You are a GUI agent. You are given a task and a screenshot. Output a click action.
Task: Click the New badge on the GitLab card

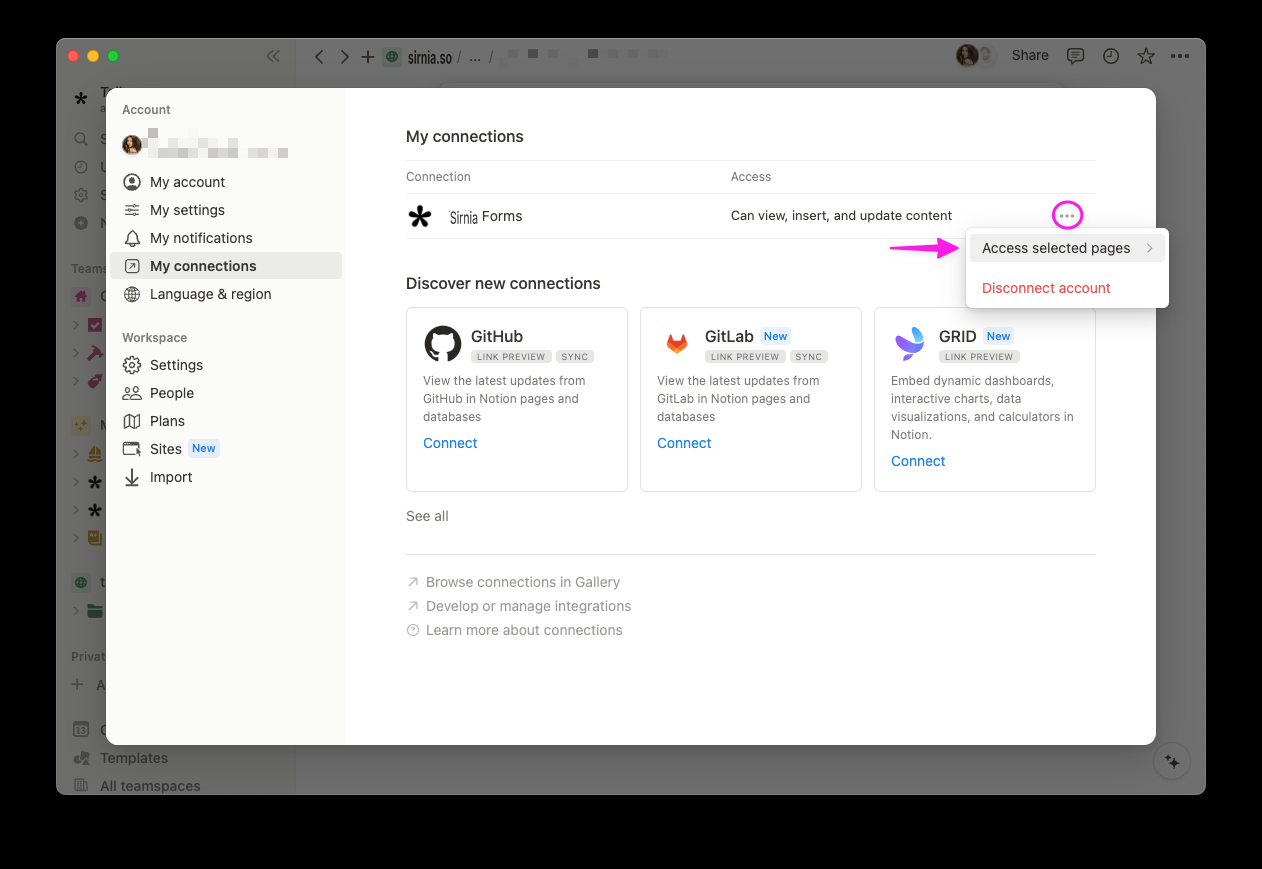pyautogui.click(x=776, y=336)
